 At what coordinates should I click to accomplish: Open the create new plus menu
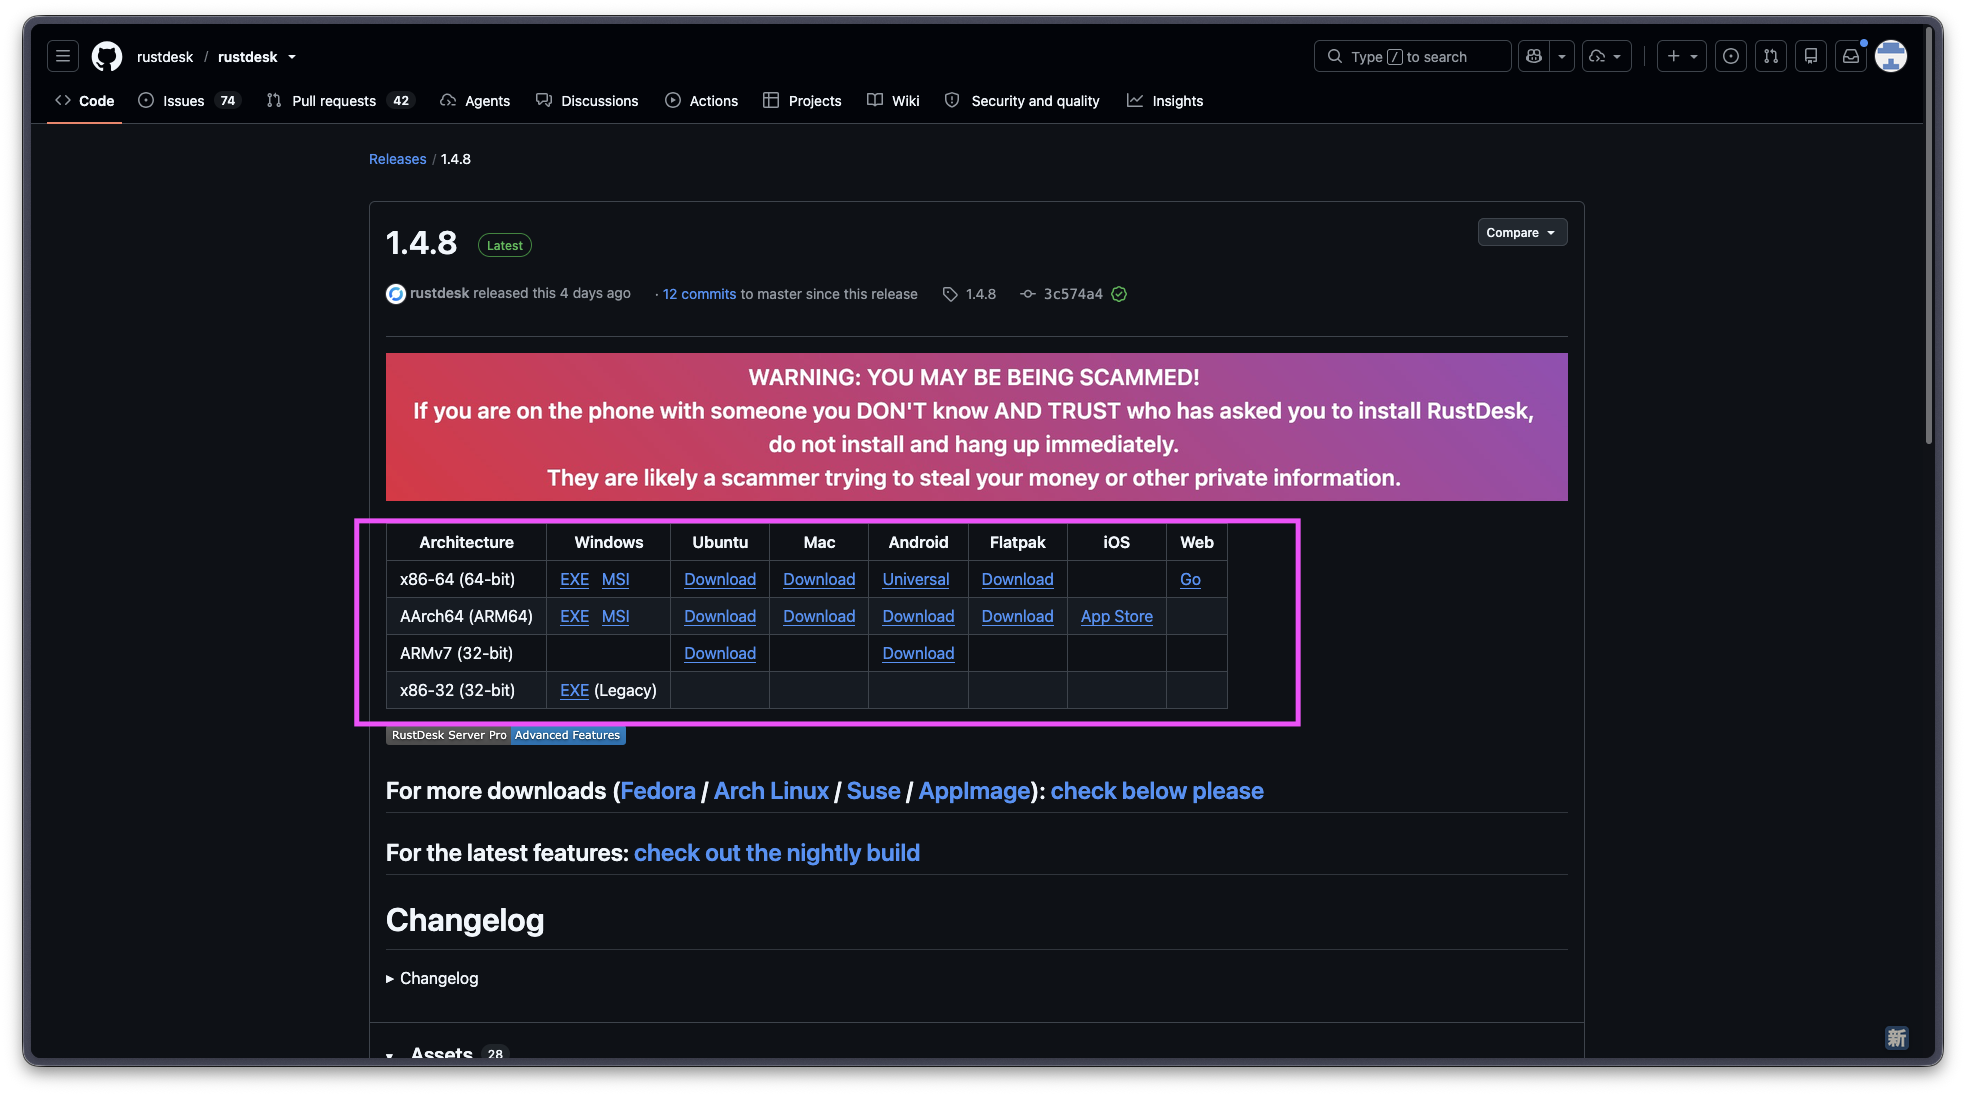(1682, 56)
